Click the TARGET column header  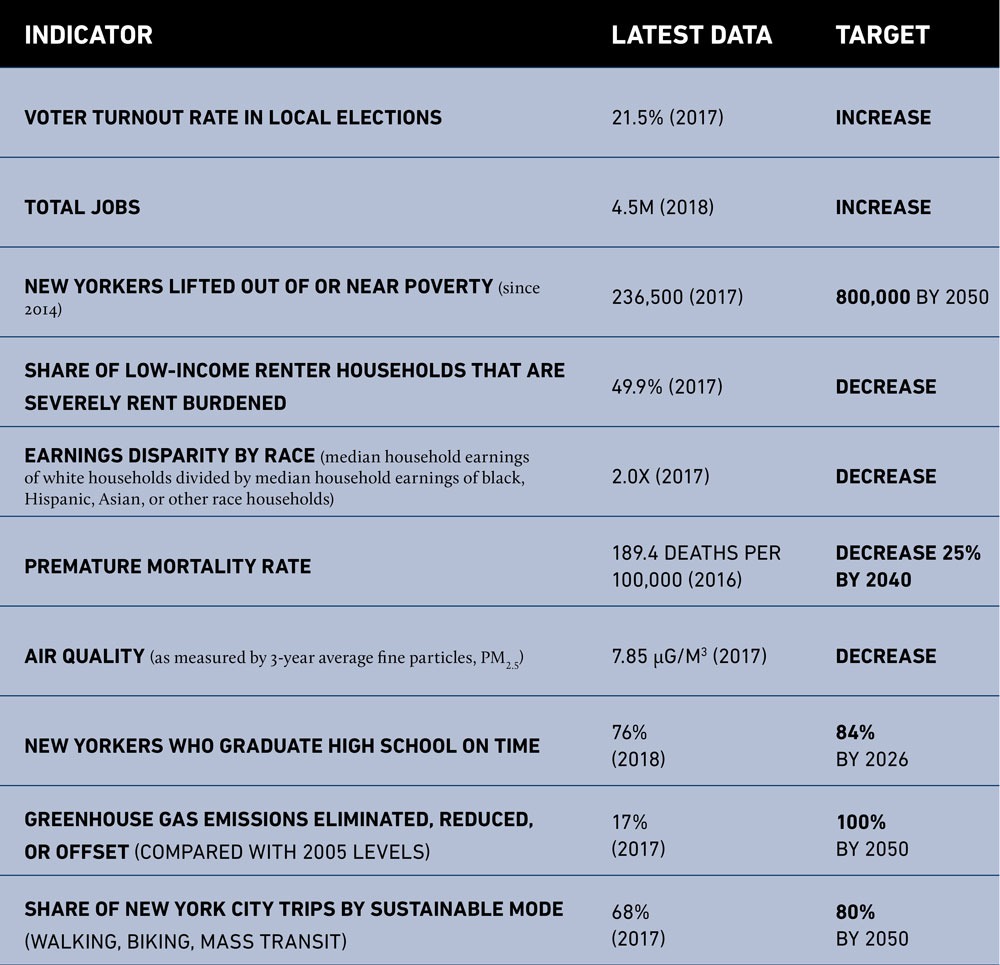[882, 36]
